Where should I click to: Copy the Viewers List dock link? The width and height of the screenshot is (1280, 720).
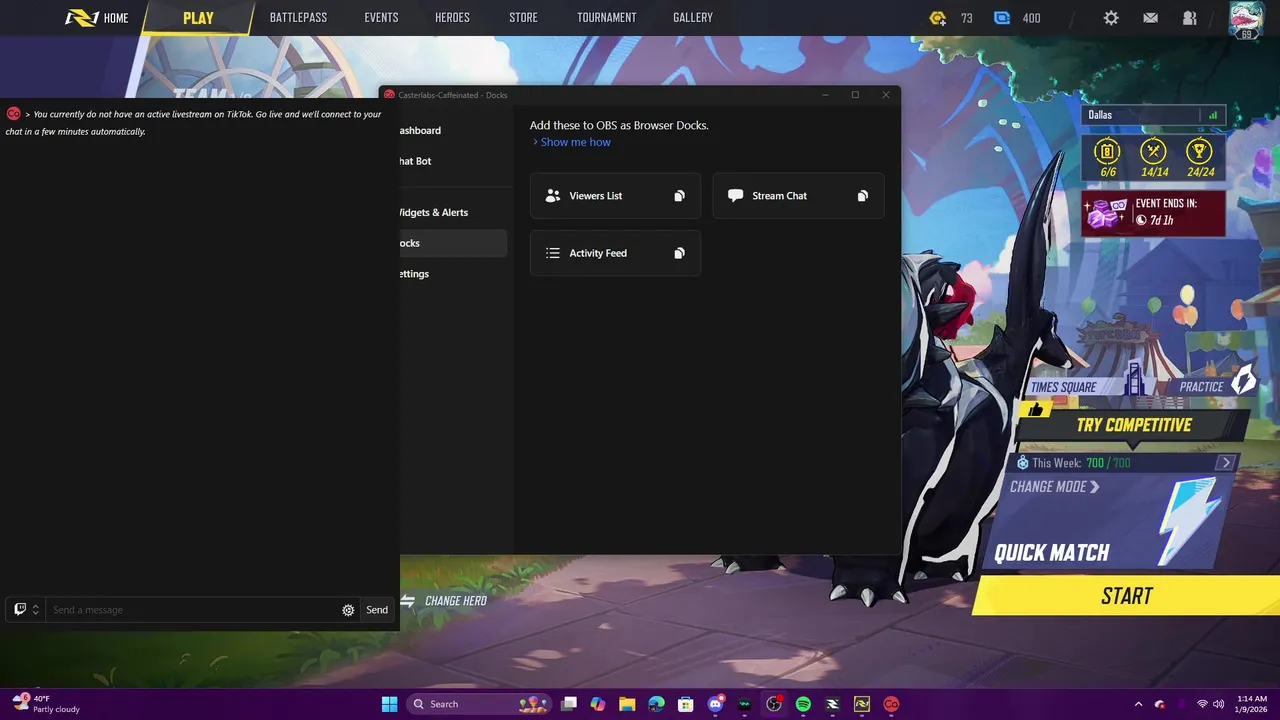(x=679, y=196)
